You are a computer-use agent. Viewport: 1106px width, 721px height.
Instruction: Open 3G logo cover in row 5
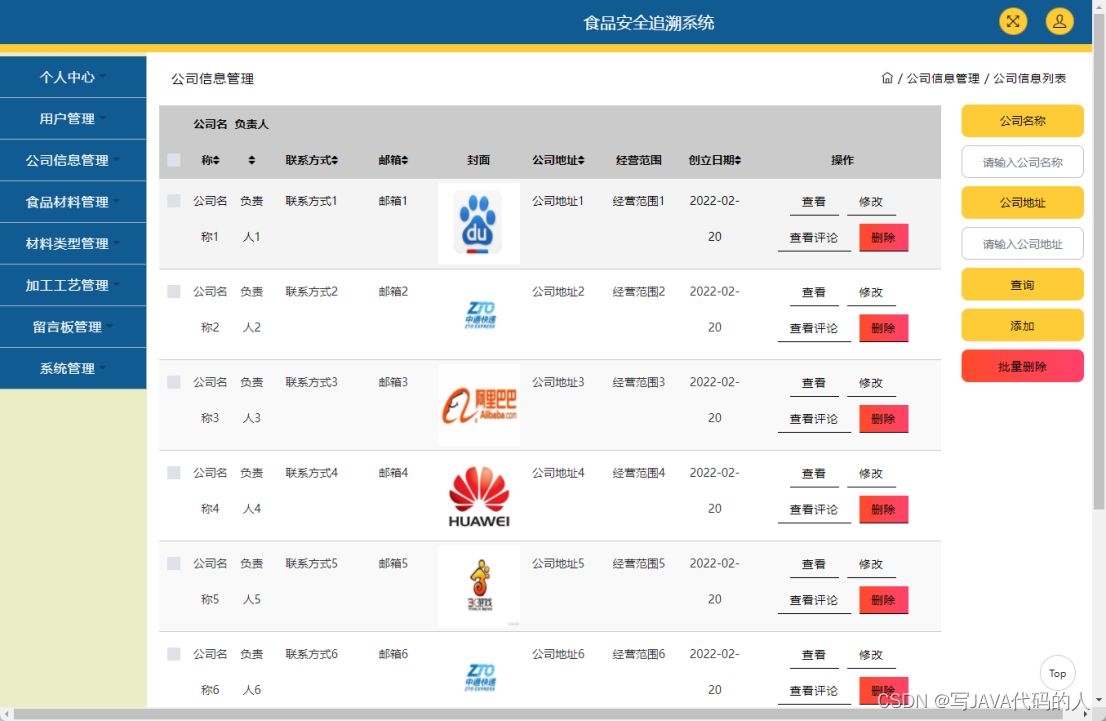479,586
